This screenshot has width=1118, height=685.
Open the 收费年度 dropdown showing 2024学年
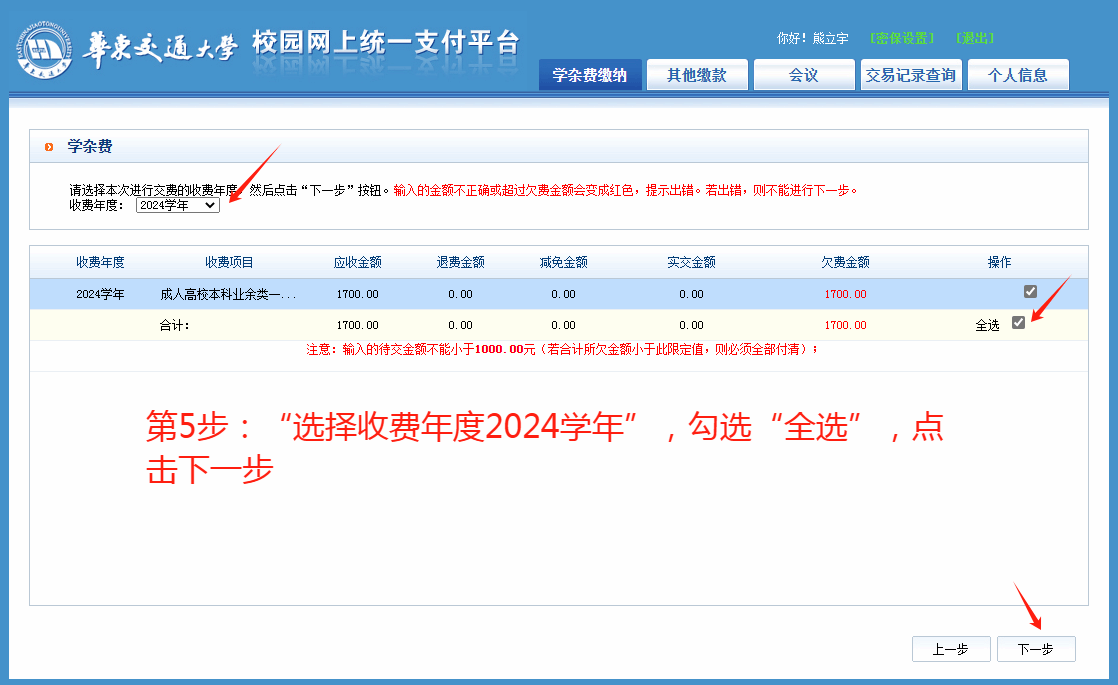point(177,205)
